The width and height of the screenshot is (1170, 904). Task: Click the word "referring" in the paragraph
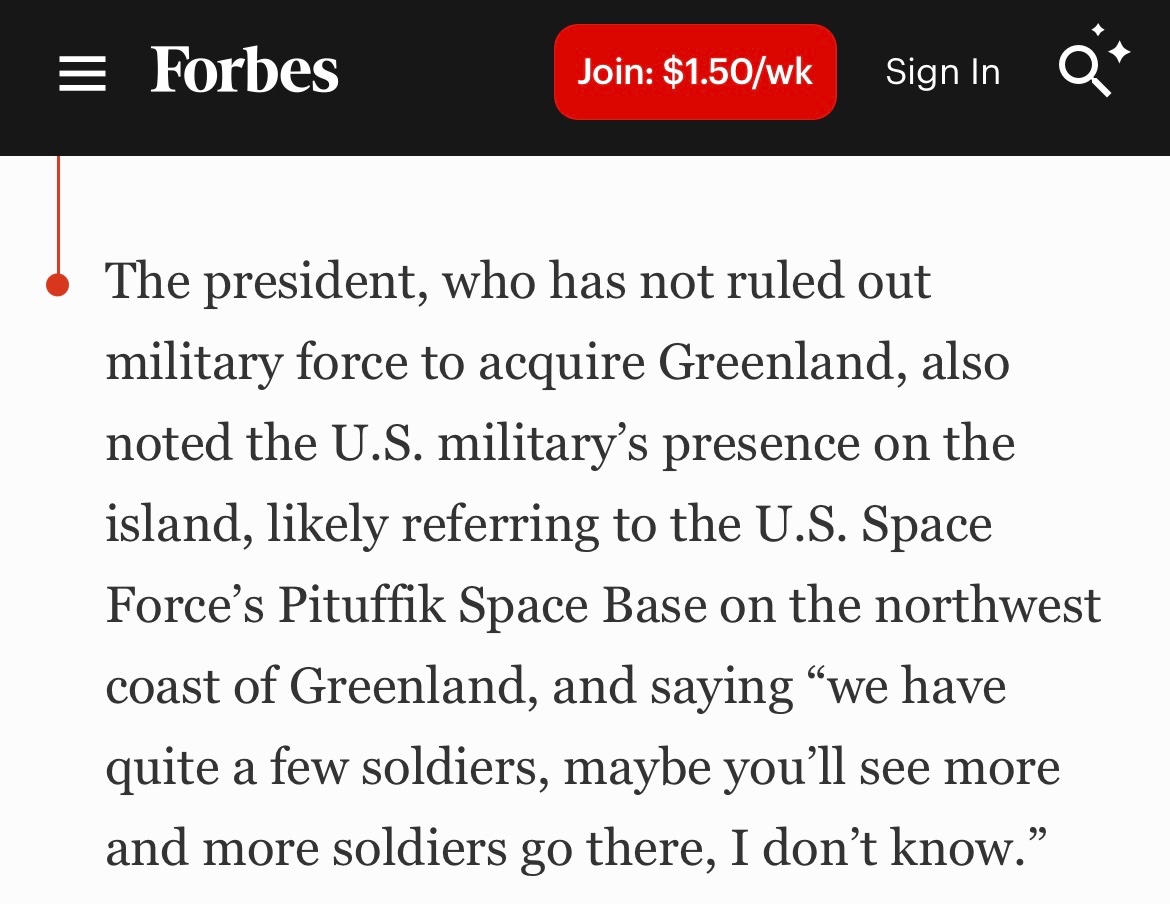coord(502,527)
